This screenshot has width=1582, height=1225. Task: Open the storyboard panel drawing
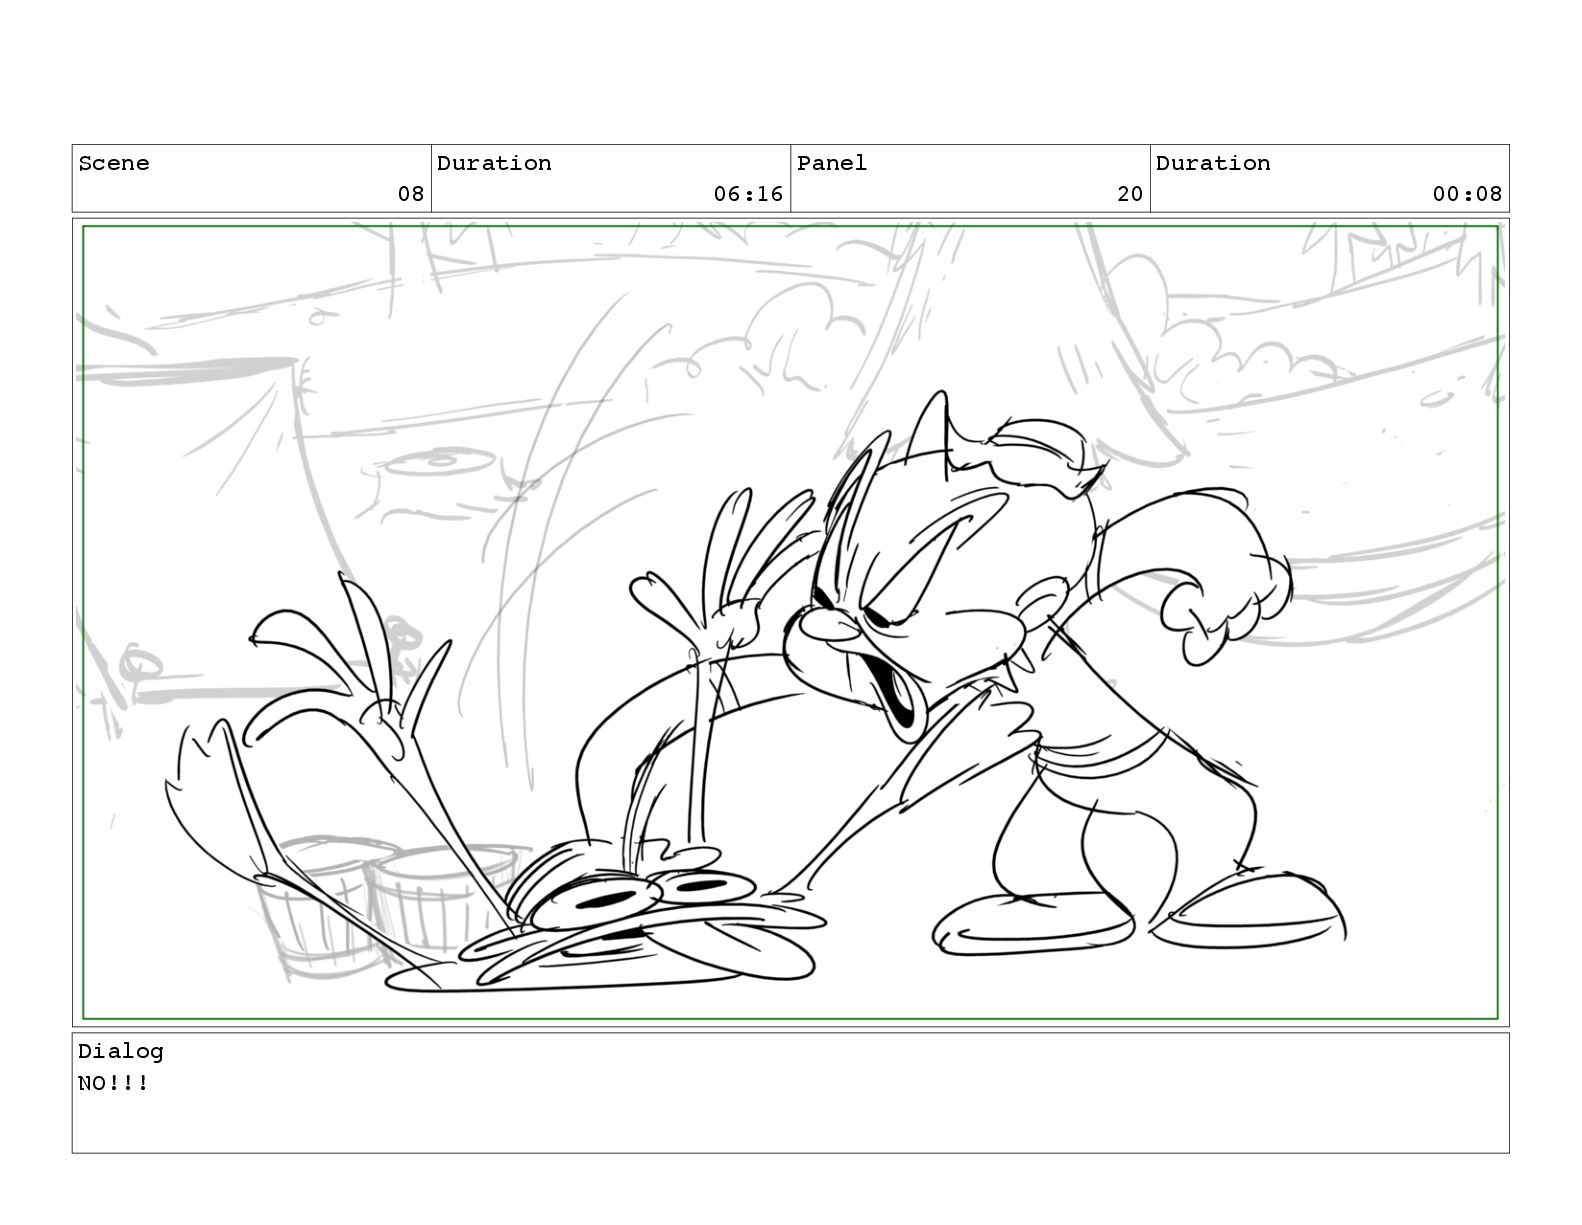point(790,622)
